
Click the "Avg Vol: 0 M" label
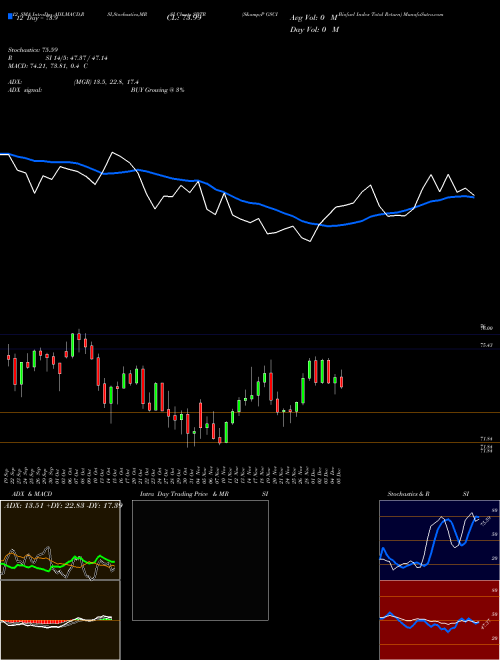(x=314, y=18)
